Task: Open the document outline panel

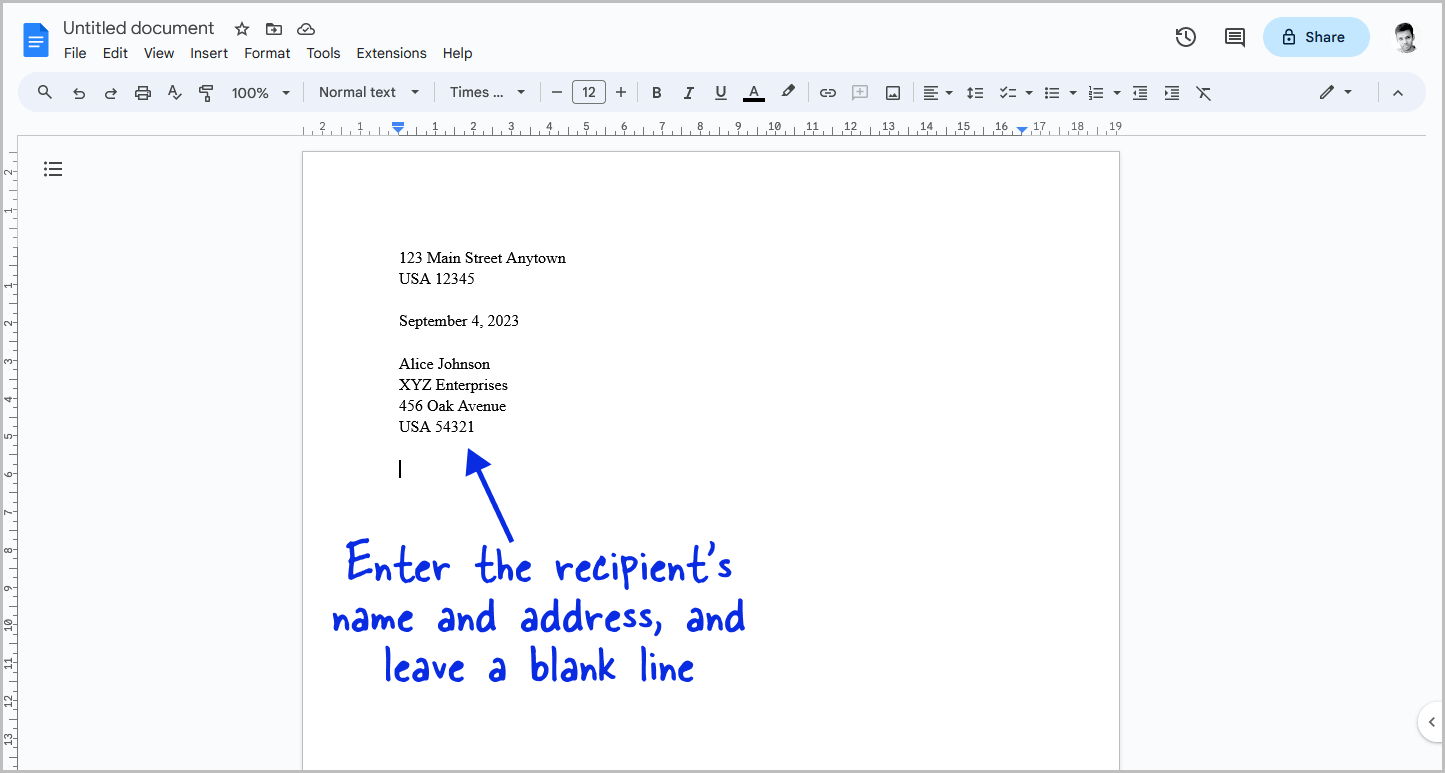Action: pos(53,169)
